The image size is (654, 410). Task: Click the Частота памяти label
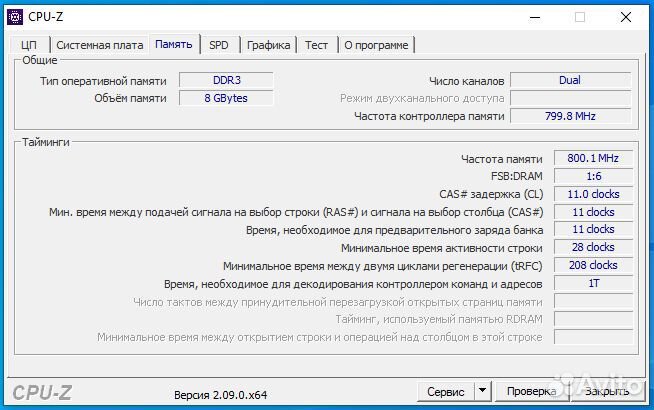tap(502, 159)
